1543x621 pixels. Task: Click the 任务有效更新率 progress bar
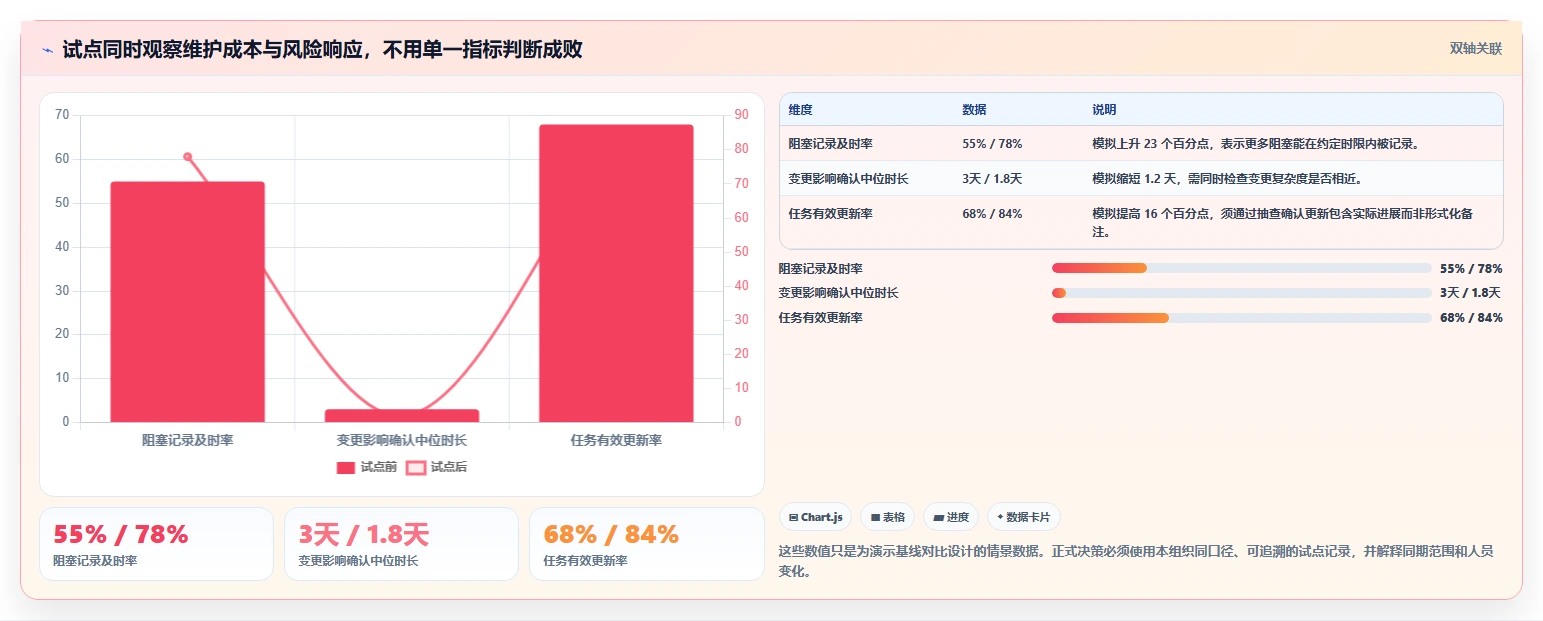[1242, 317]
